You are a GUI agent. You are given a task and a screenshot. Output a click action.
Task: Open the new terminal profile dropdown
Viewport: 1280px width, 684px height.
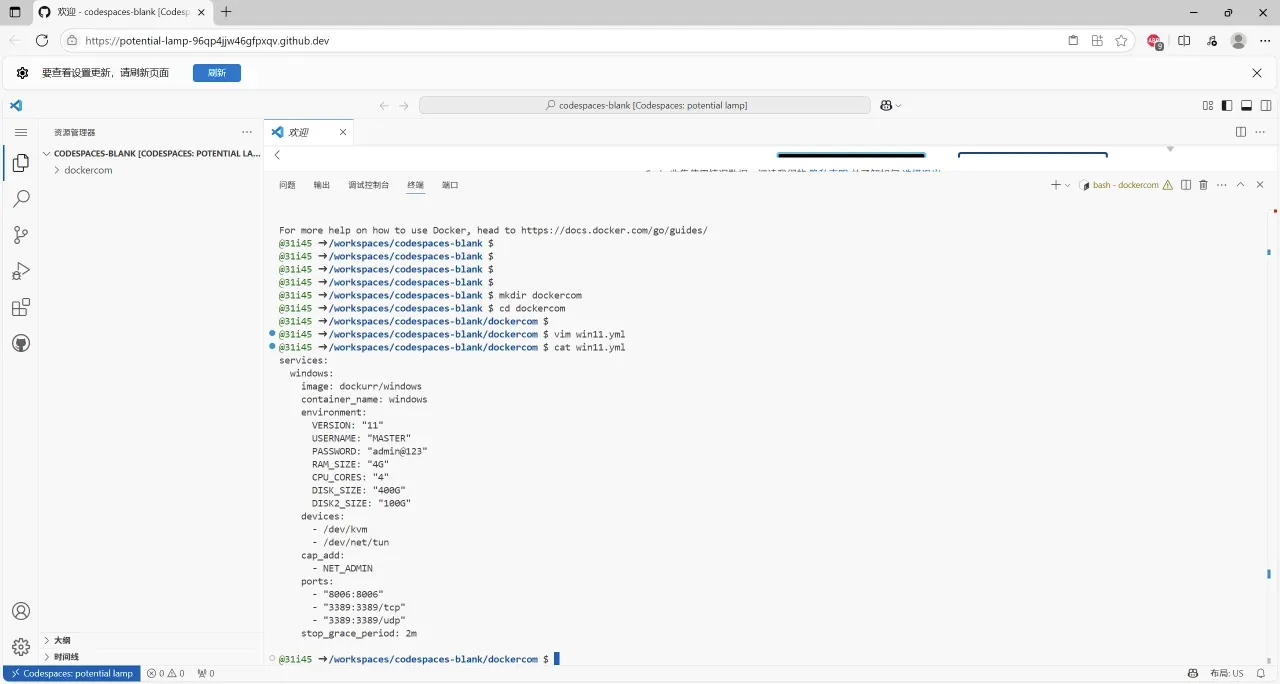pyautogui.click(x=1068, y=185)
